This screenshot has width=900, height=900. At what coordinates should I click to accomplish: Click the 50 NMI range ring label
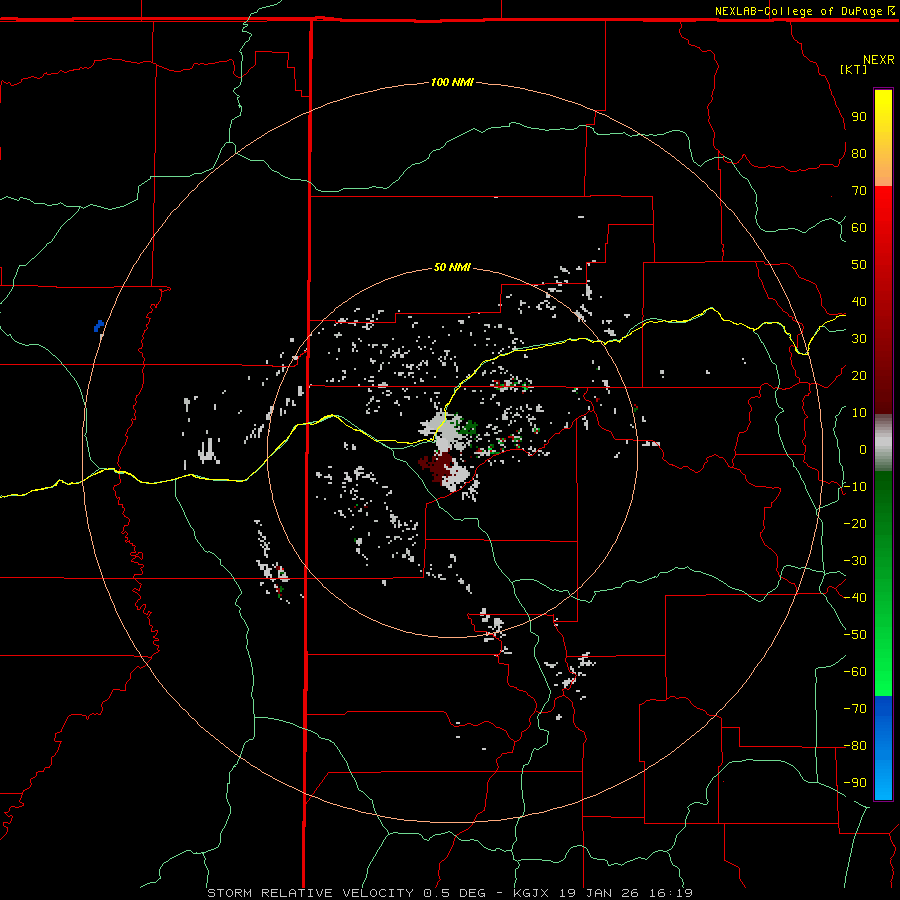point(452,267)
